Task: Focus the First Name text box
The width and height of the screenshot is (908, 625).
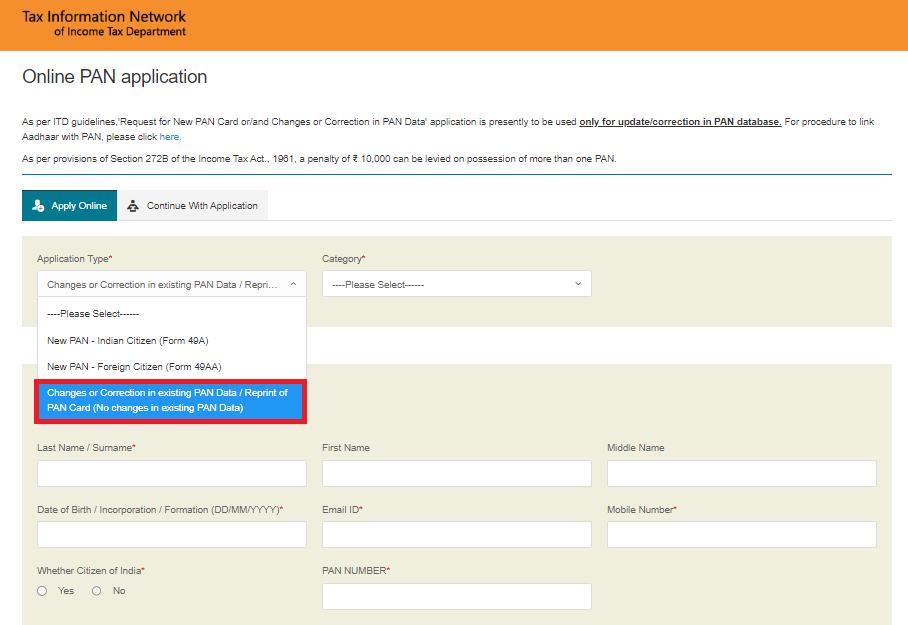Action: pos(456,473)
